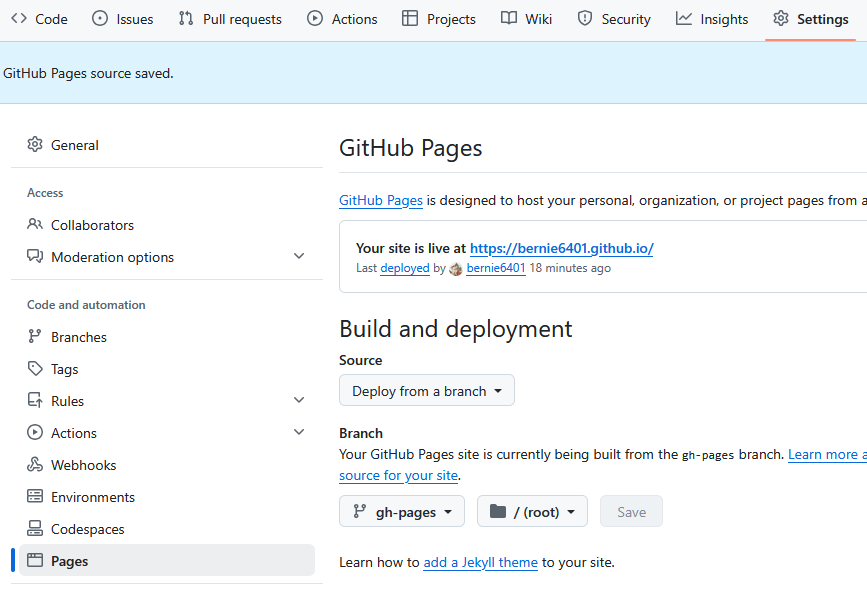Click the Collaborators people icon
Image resolution: width=867 pixels, height=591 pixels.
(35, 224)
